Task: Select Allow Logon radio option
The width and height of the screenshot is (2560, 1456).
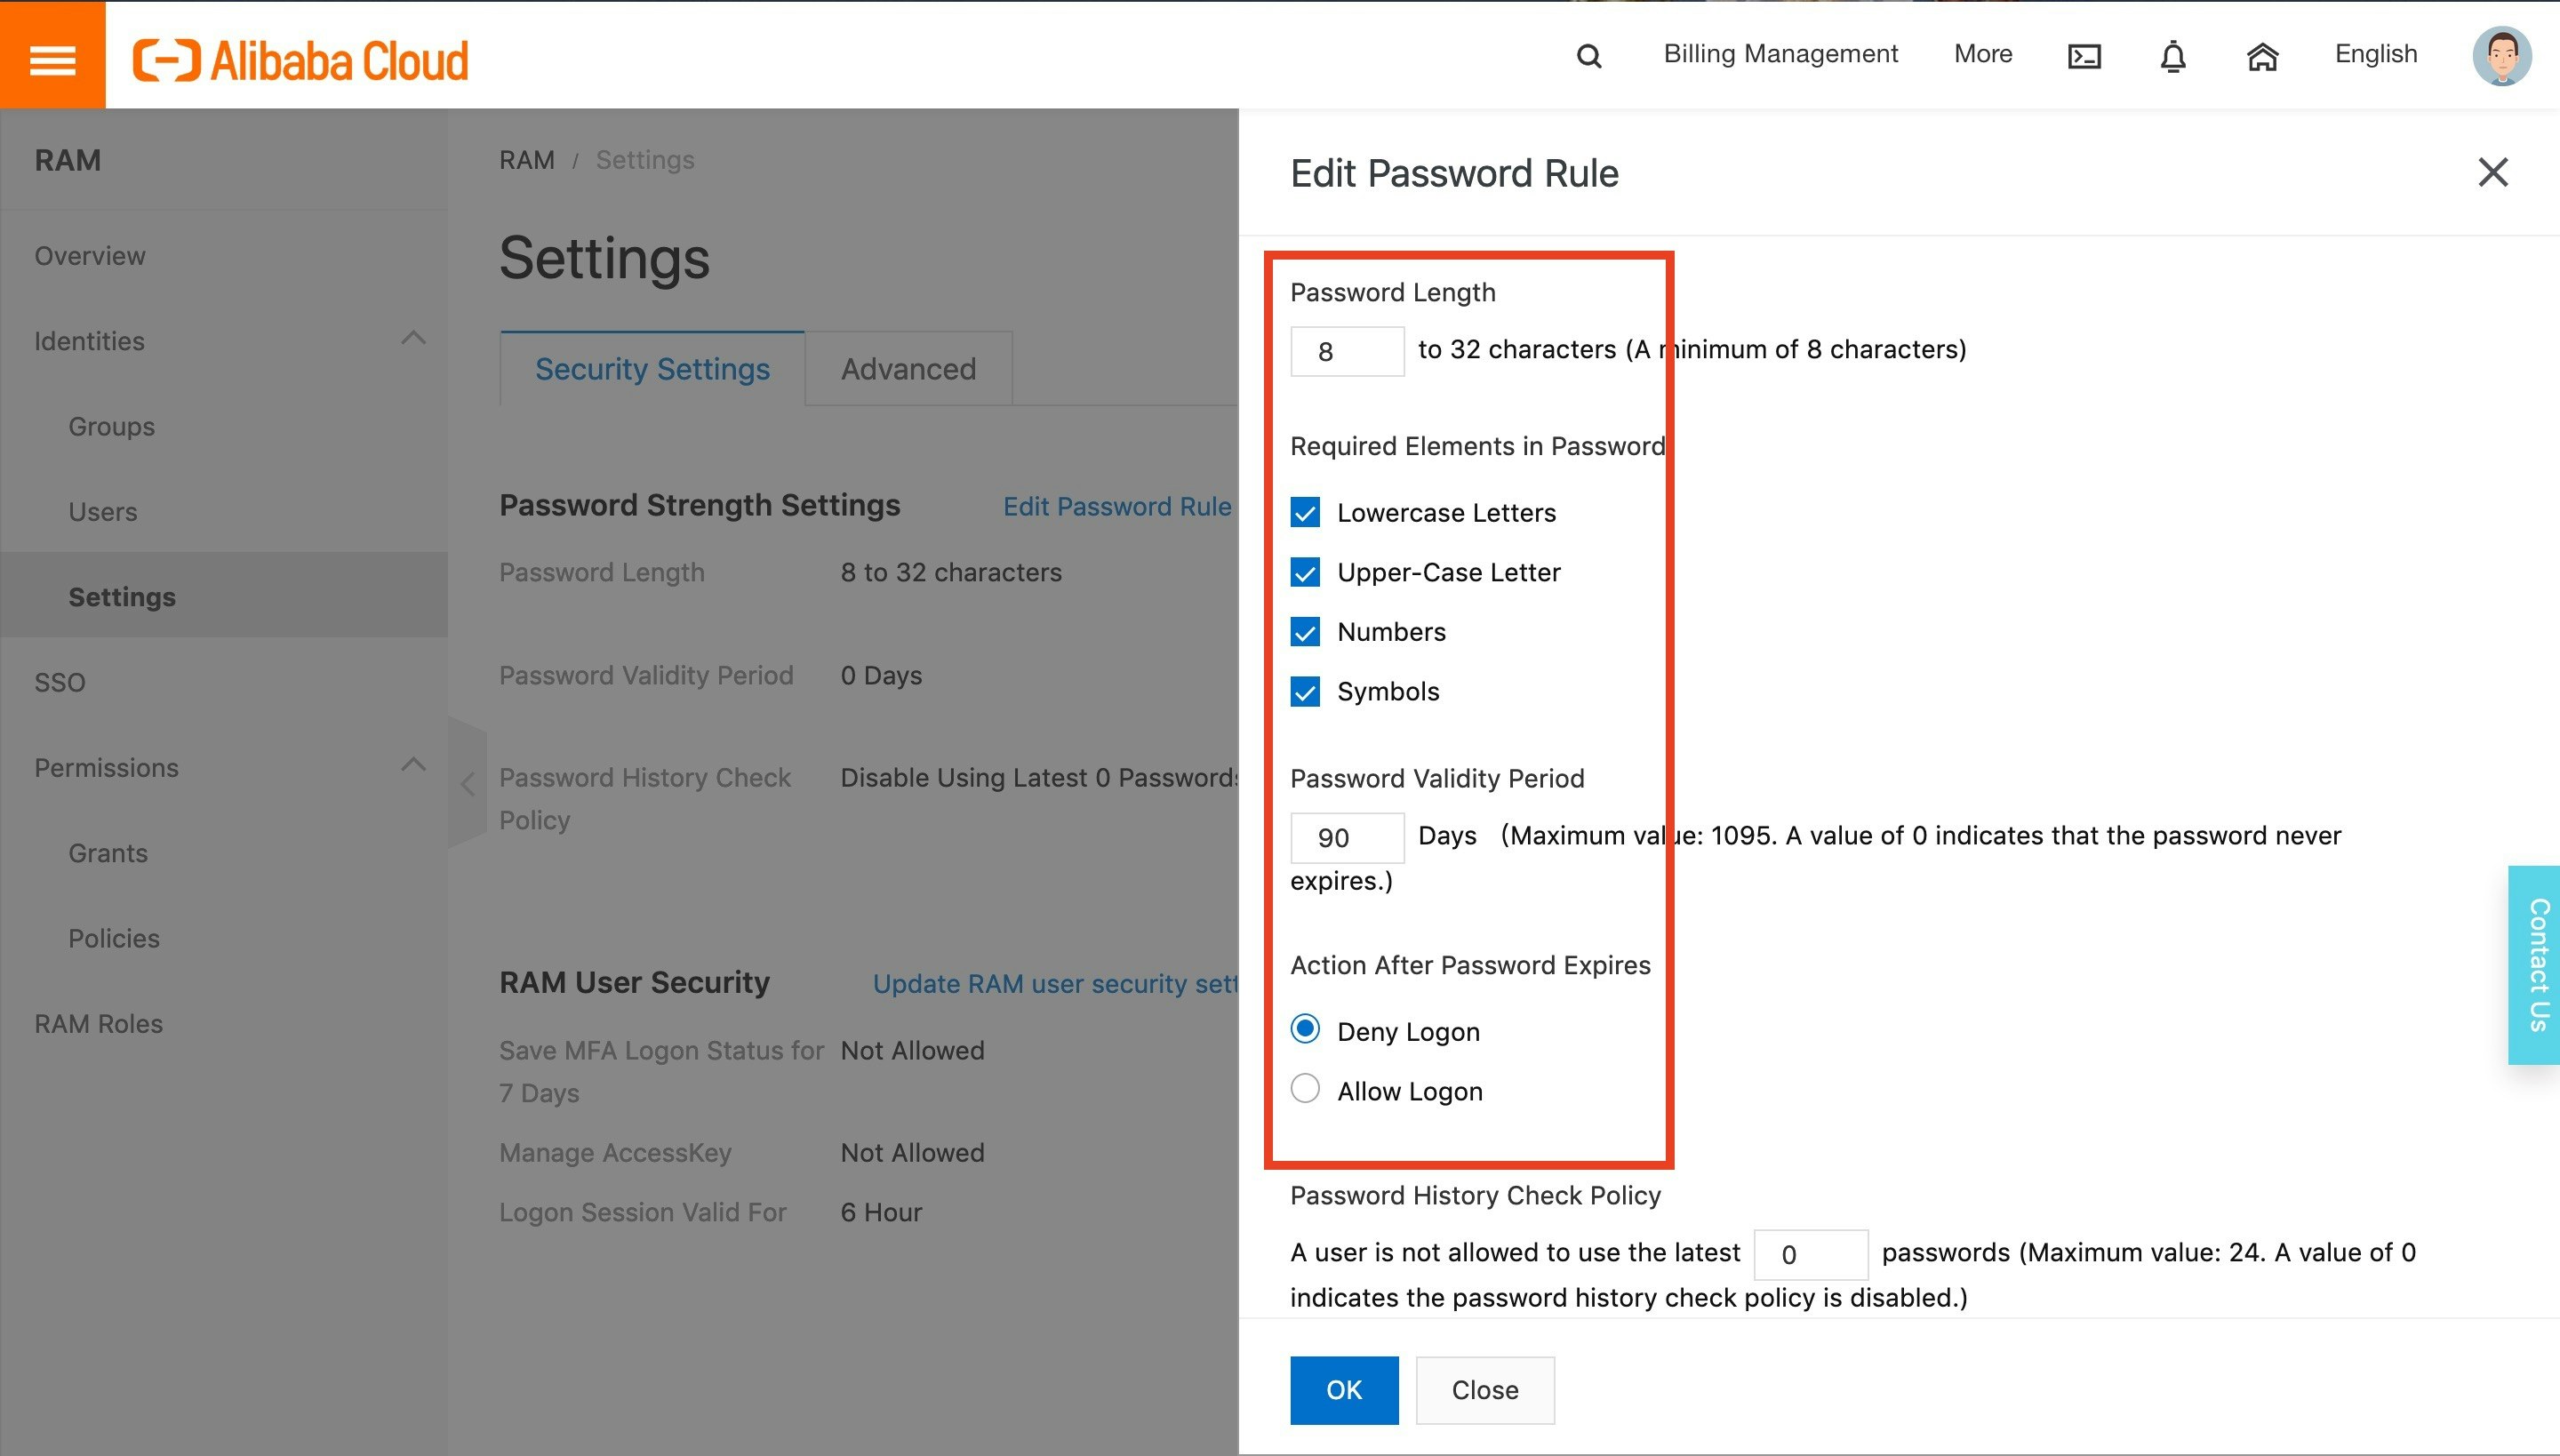Action: [1305, 1089]
